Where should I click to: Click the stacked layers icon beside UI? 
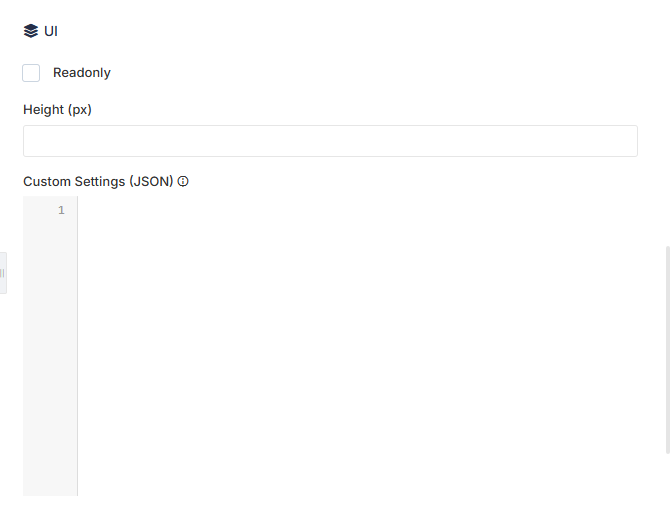pyautogui.click(x=31, y=31)
